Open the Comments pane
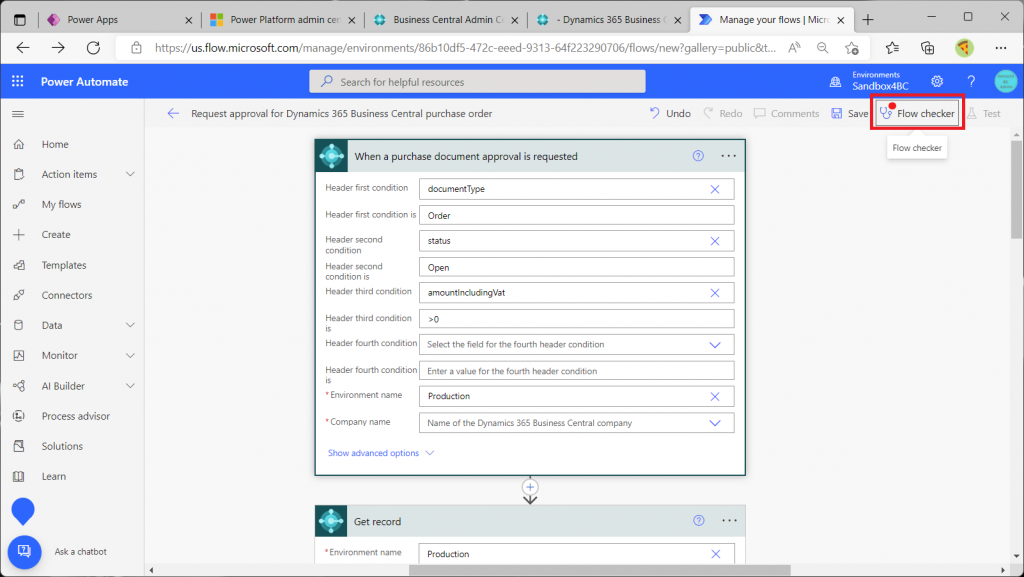Screen dimensions: 1024x577 786,114
